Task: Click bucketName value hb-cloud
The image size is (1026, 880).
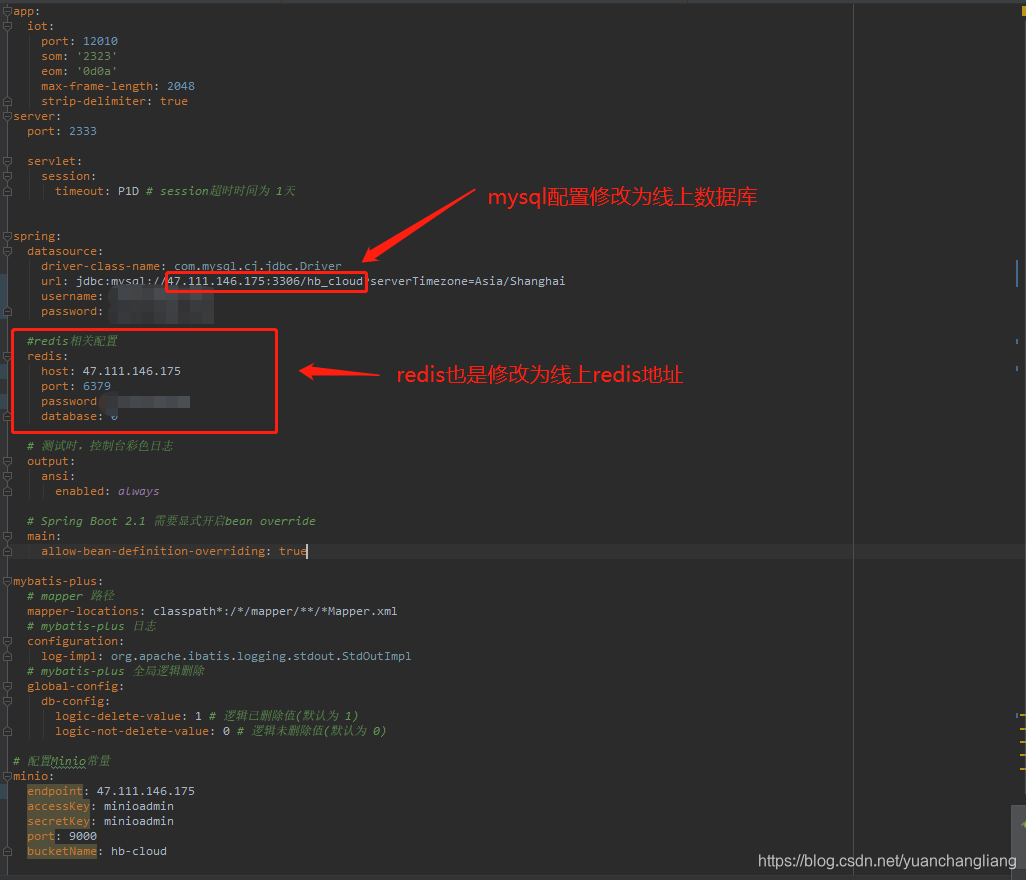Action: [x=139, y=851]
